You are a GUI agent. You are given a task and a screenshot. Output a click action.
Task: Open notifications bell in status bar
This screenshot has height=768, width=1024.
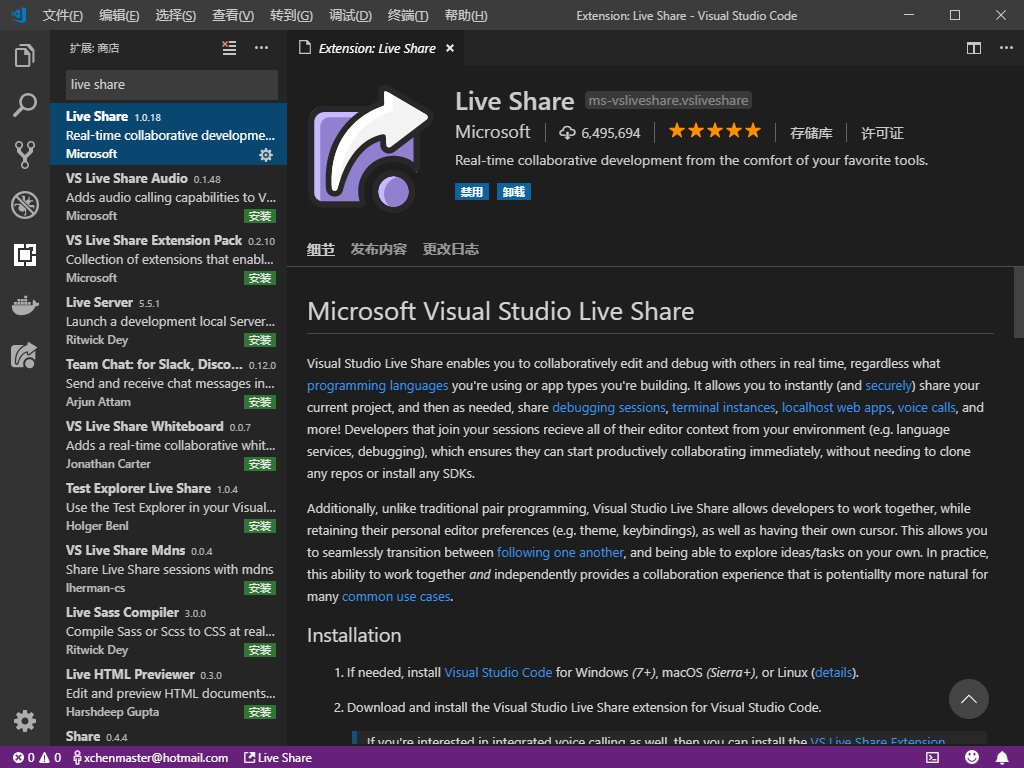pyautogui.click(x=1002, y=757)
